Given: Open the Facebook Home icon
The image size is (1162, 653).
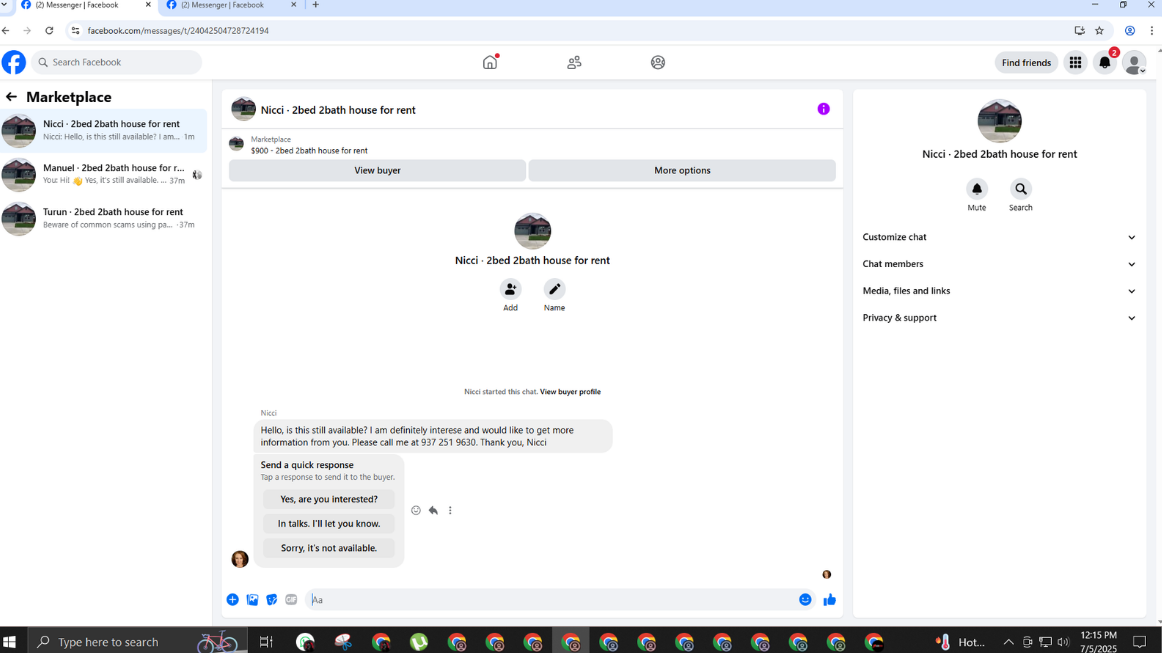Looking at the screenshot, I should click(x=490, y=62).
